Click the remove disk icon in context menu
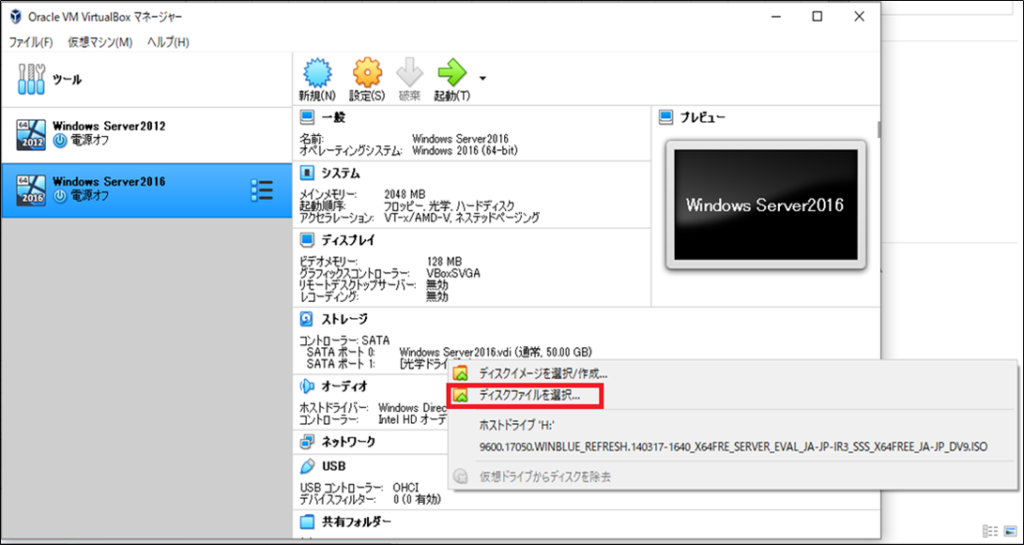 [x=460, y=476]
